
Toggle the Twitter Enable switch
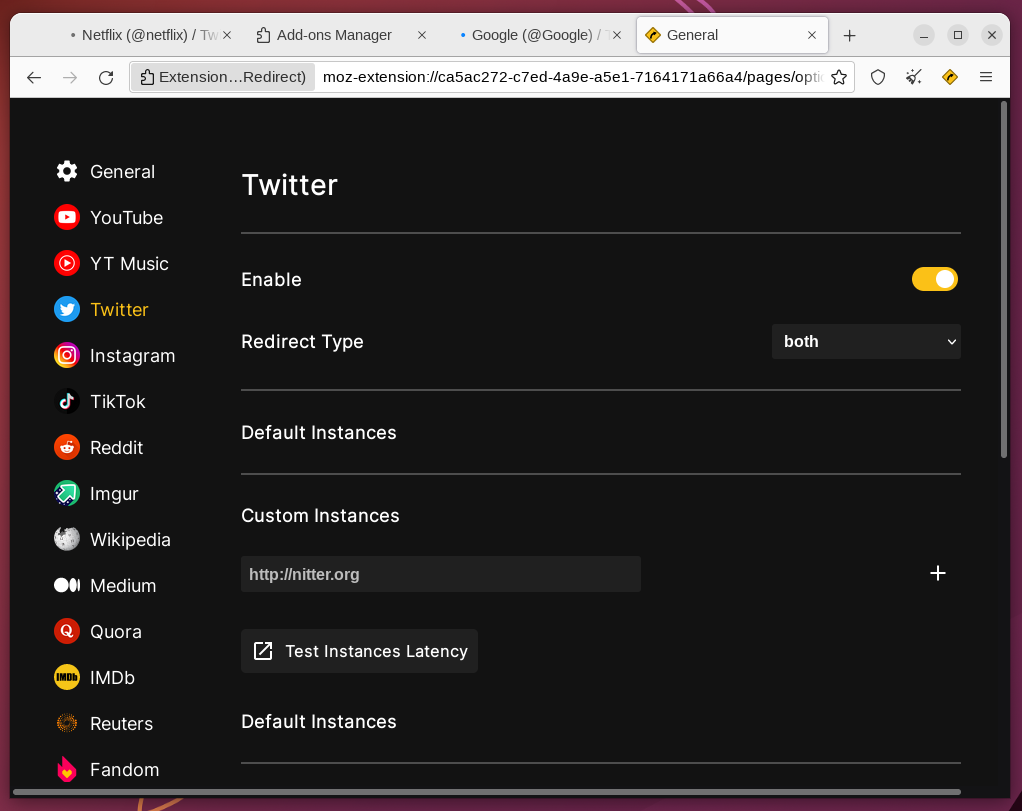point(935,279)
